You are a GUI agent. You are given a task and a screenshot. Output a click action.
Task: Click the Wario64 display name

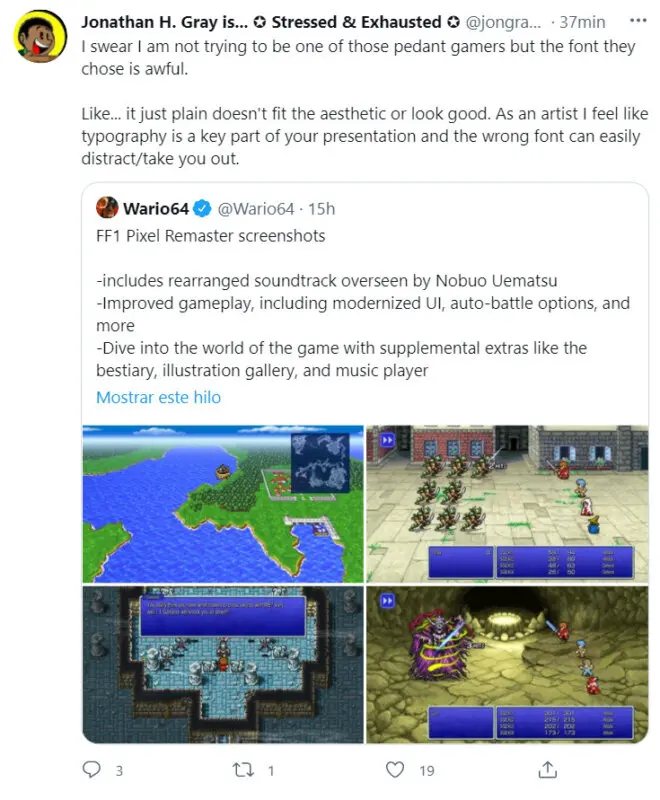(x=156, y=209)
